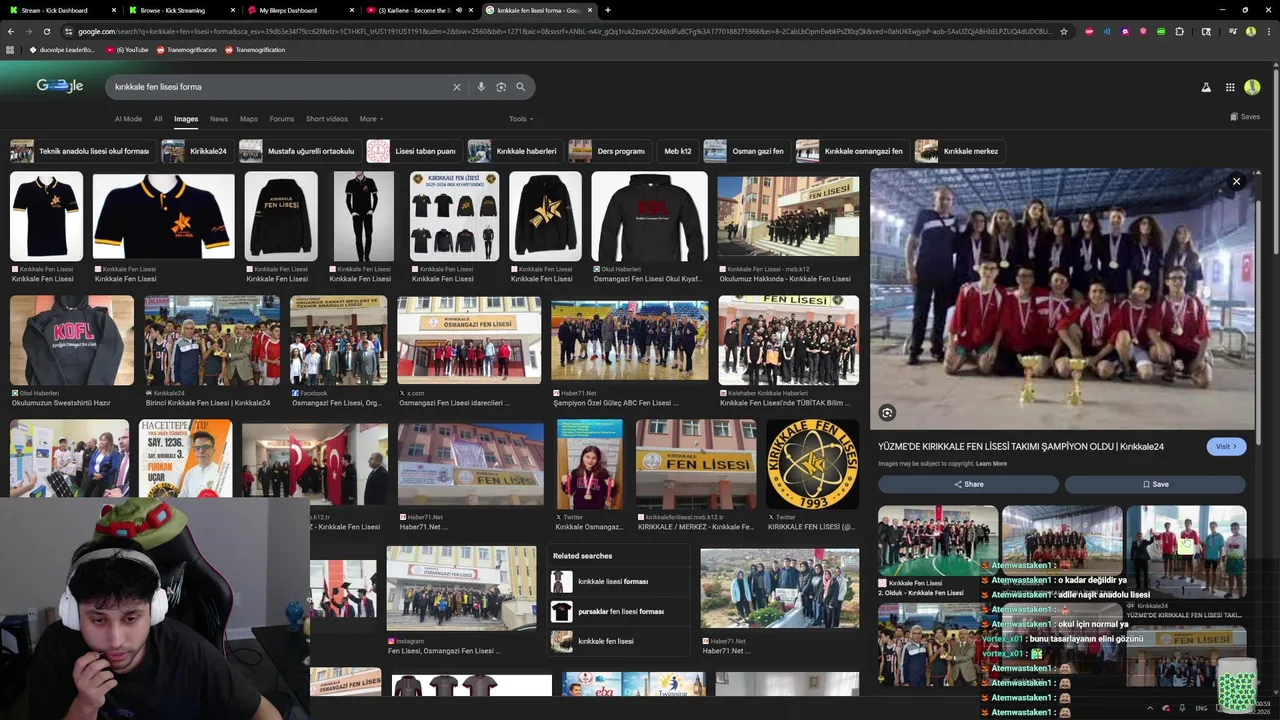
Task: Click Chrome profile avatar in toolbar
Action: click(x=1251, y=31)
